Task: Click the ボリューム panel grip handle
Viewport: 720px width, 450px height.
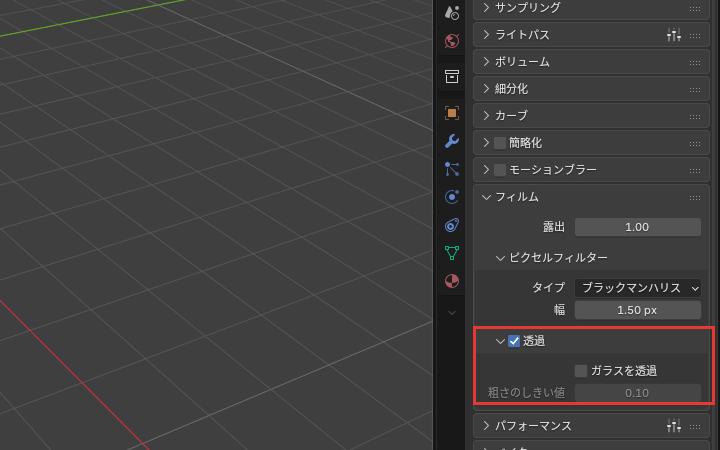Action: click(695, 62)
